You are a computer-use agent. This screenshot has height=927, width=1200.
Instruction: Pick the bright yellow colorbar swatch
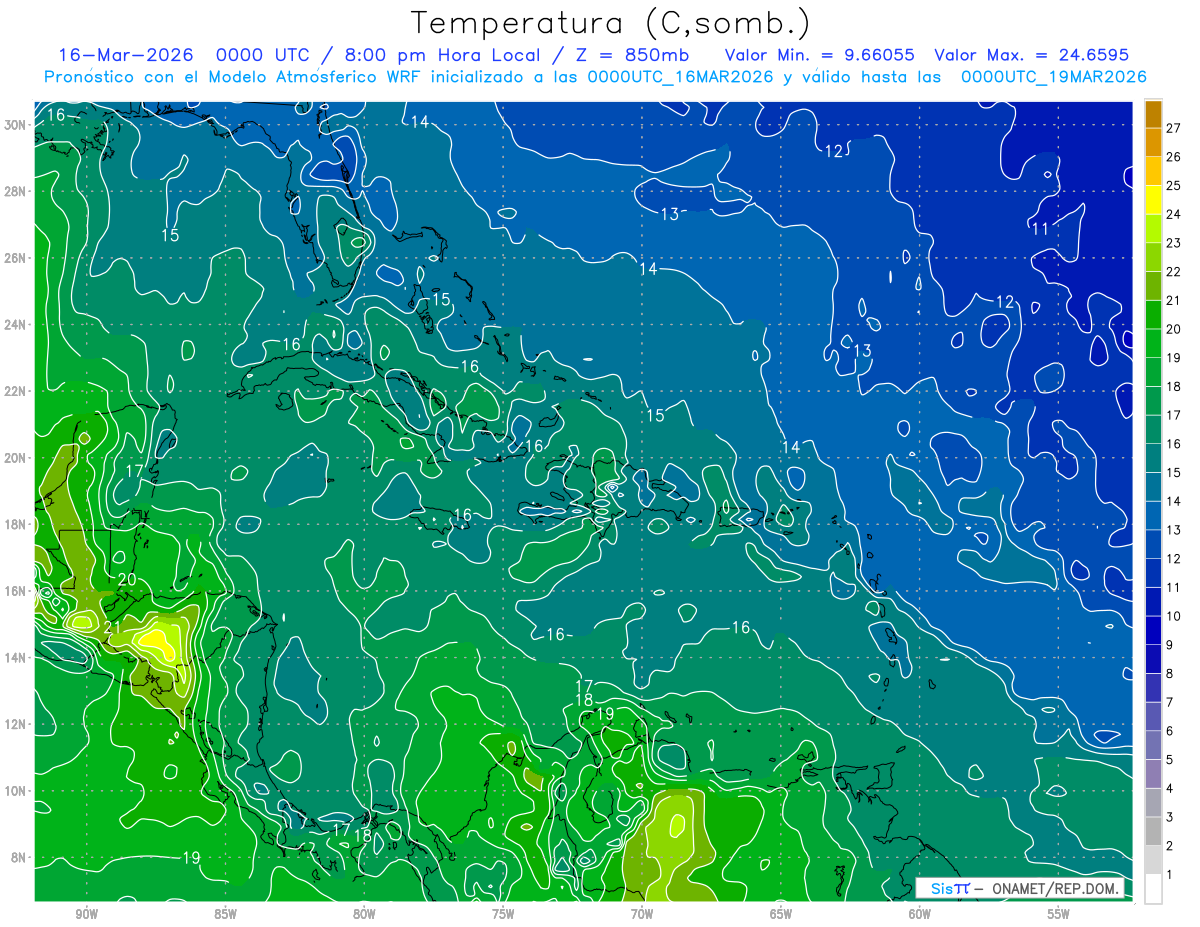(x=1153, y=199)
